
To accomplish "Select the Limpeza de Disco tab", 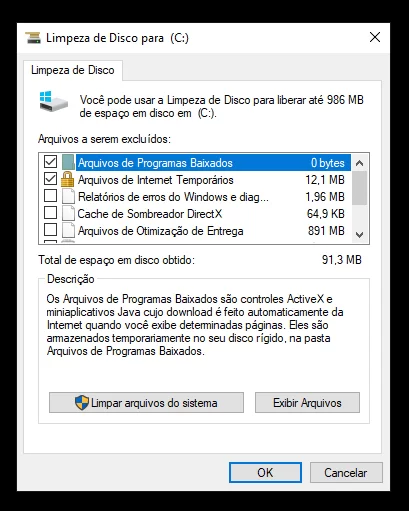I will 73,70.
